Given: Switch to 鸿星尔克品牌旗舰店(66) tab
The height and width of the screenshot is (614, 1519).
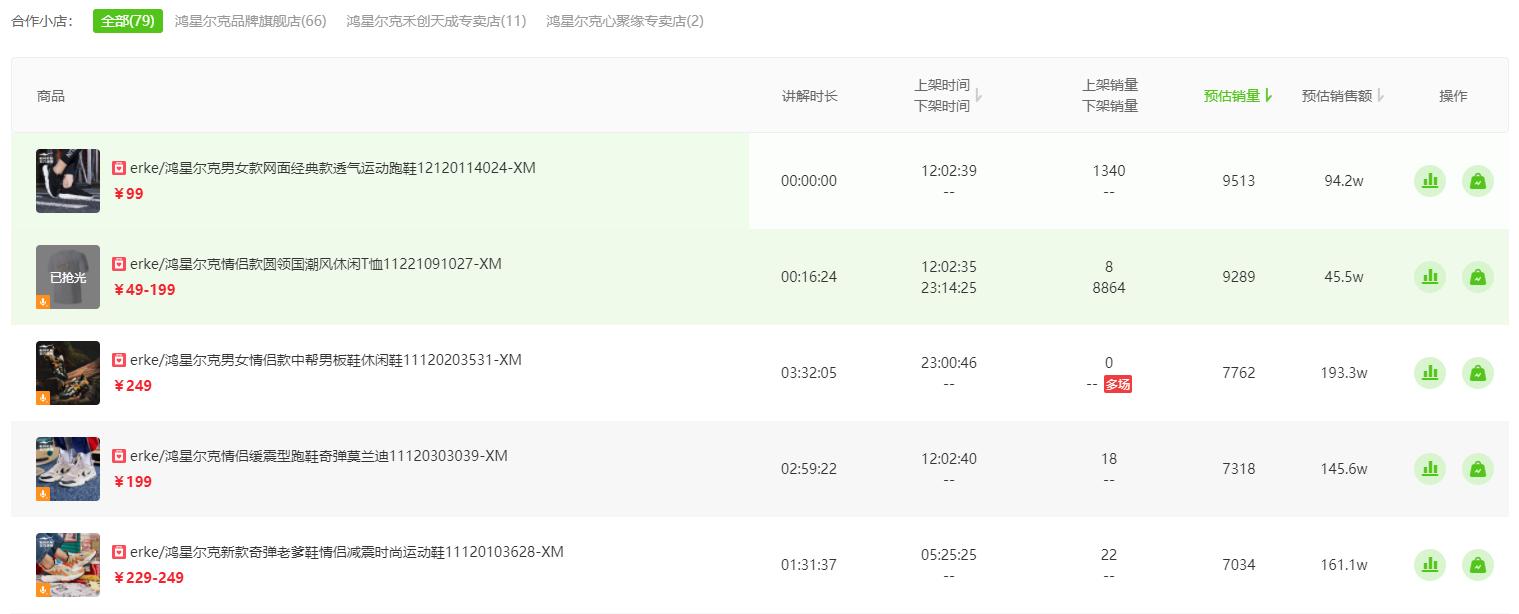Looking at the screenshot, I should pyautogui.click(x=250, y=21).
